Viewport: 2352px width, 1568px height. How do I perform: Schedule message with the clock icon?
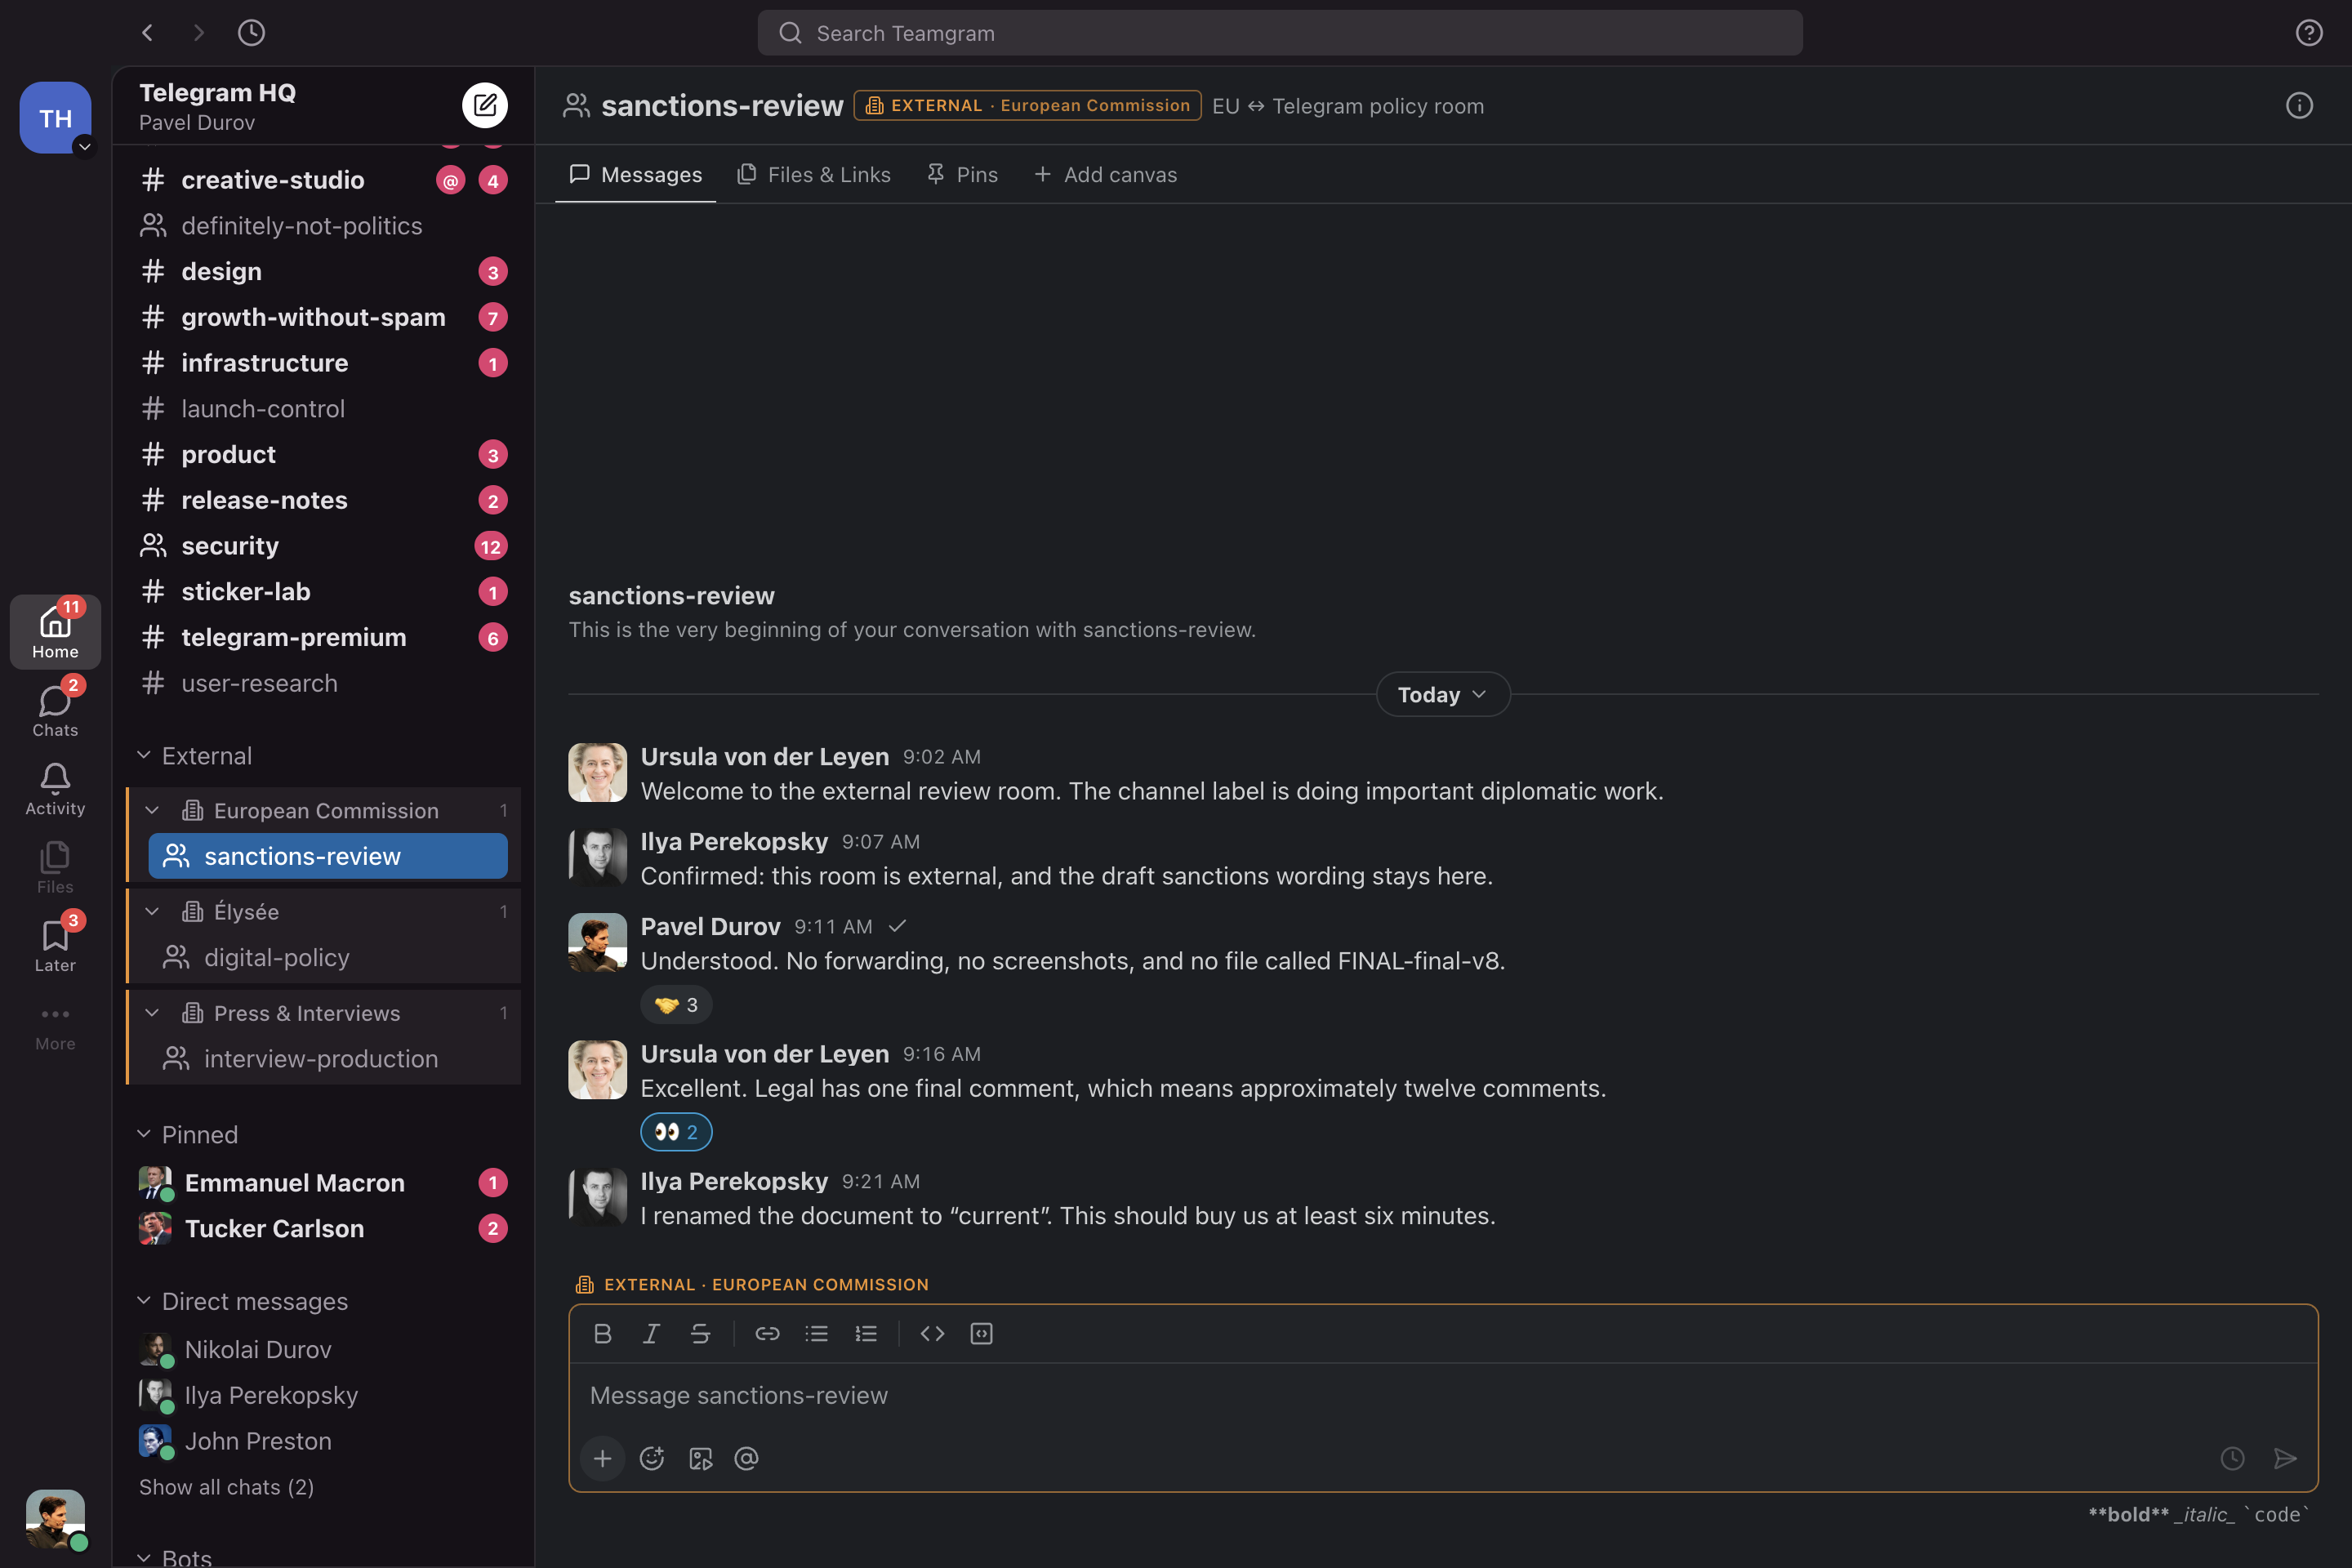point(2232,1458)
